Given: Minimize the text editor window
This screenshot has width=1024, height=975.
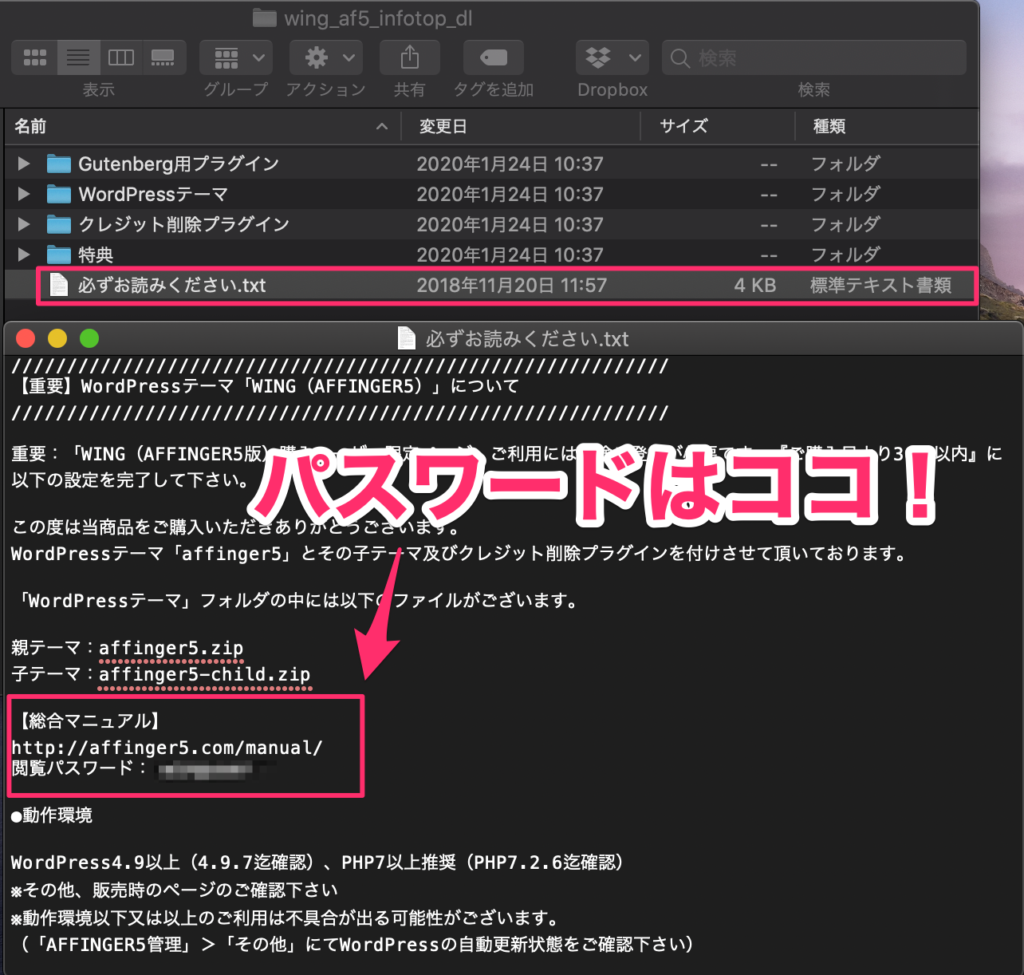Looking at the screenshot, I should tap(57, 338).
